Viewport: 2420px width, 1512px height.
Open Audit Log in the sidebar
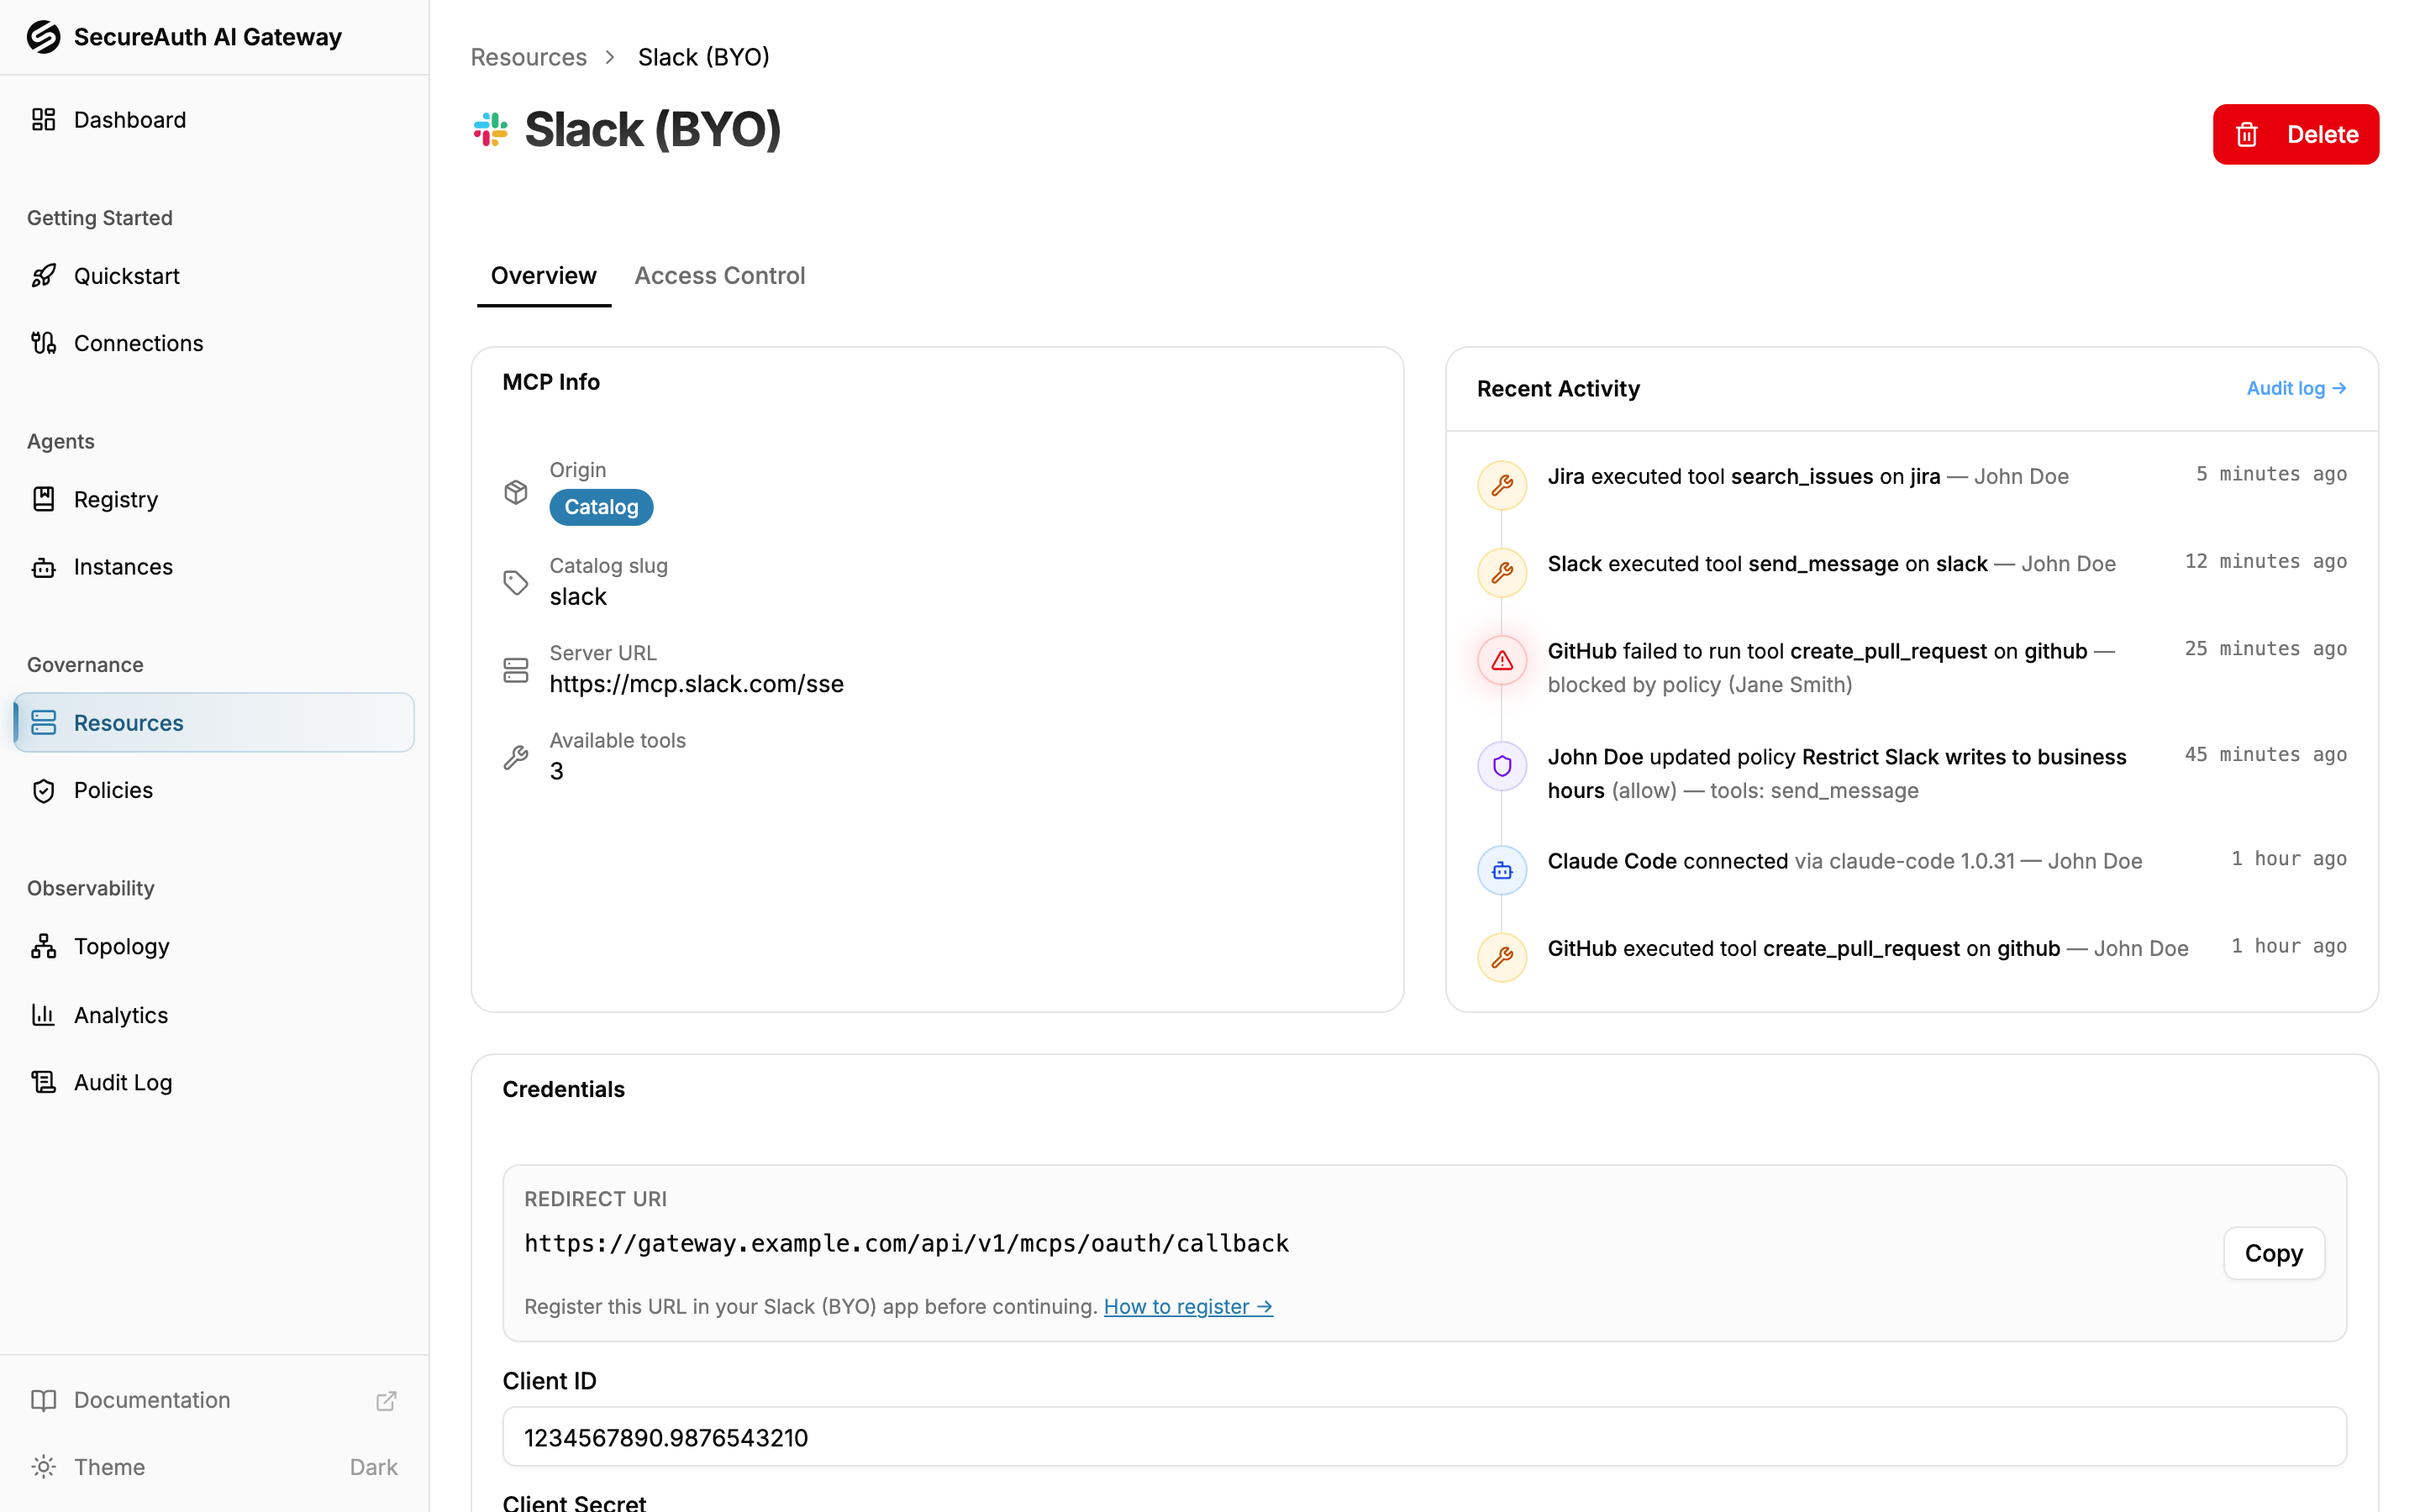(x=214, y=1082)
